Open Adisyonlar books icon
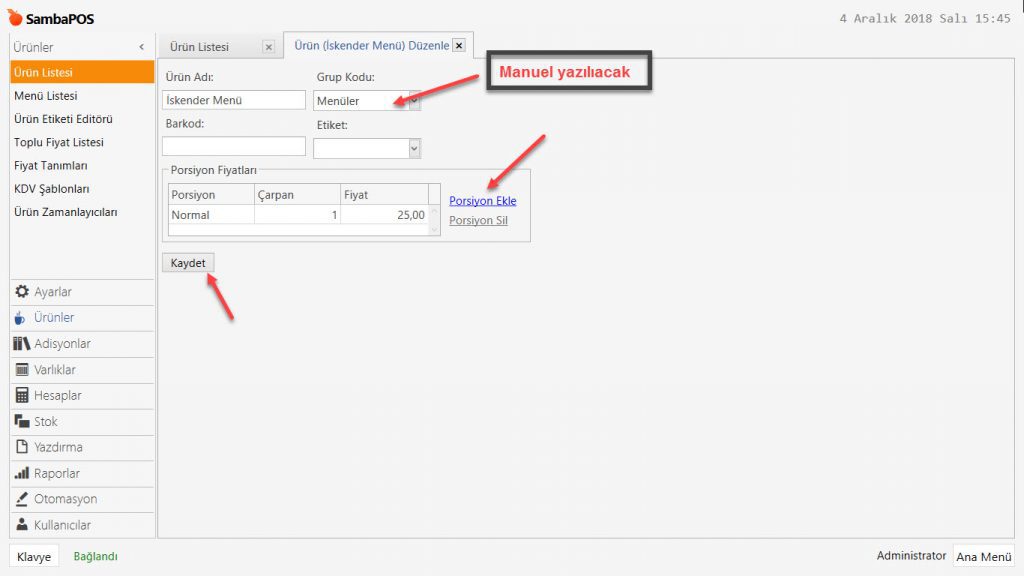 point(22,344)
